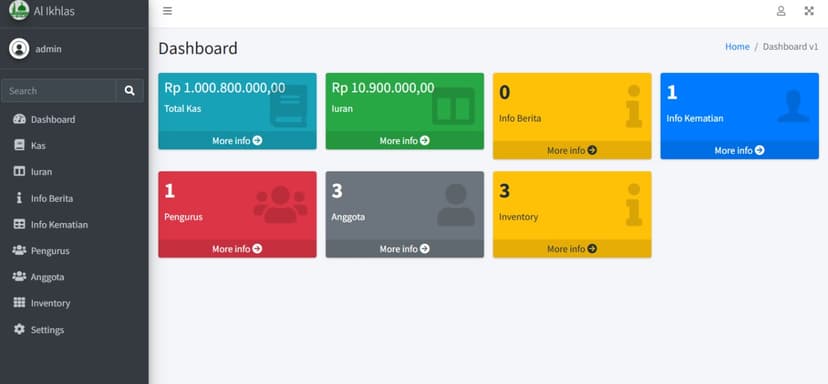The width and height of the screenshot is (828, 384).
Task: Click the admin avatar icon
Action: [19, 49]
